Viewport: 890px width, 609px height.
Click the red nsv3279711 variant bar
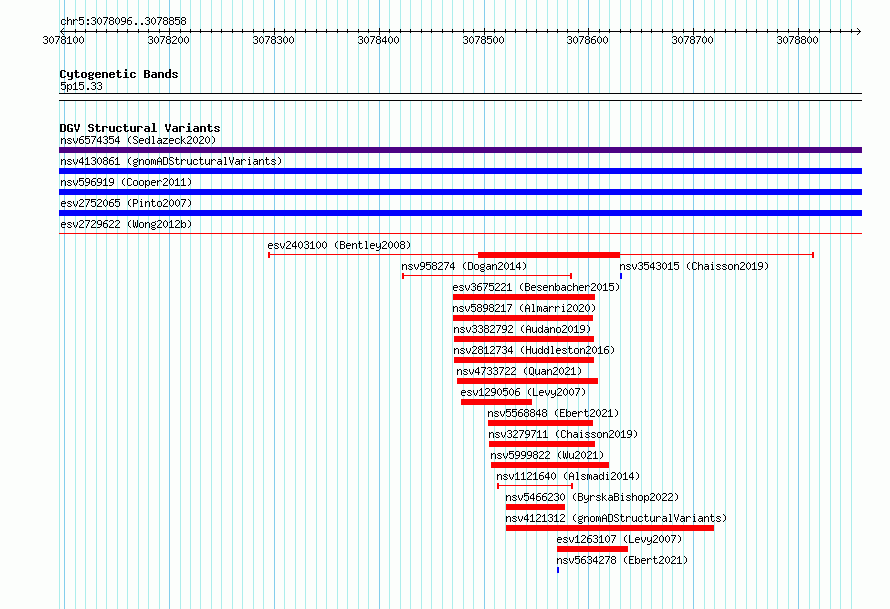tap(542, 444)
